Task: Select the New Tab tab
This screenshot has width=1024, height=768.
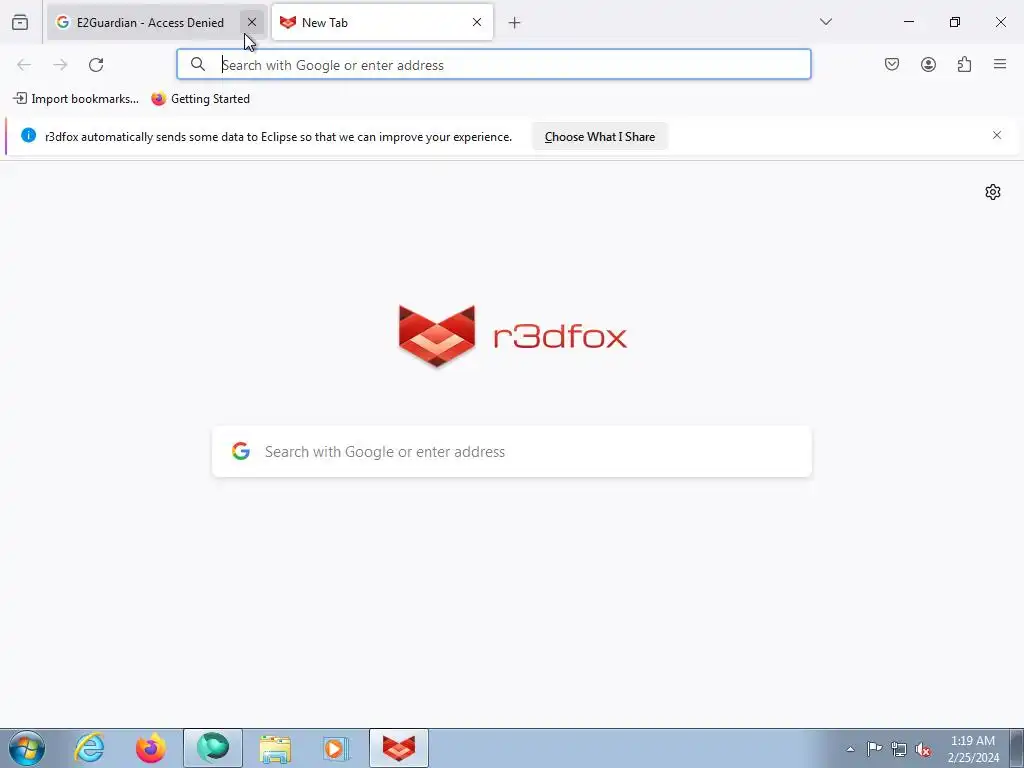Action: [382, 23]
